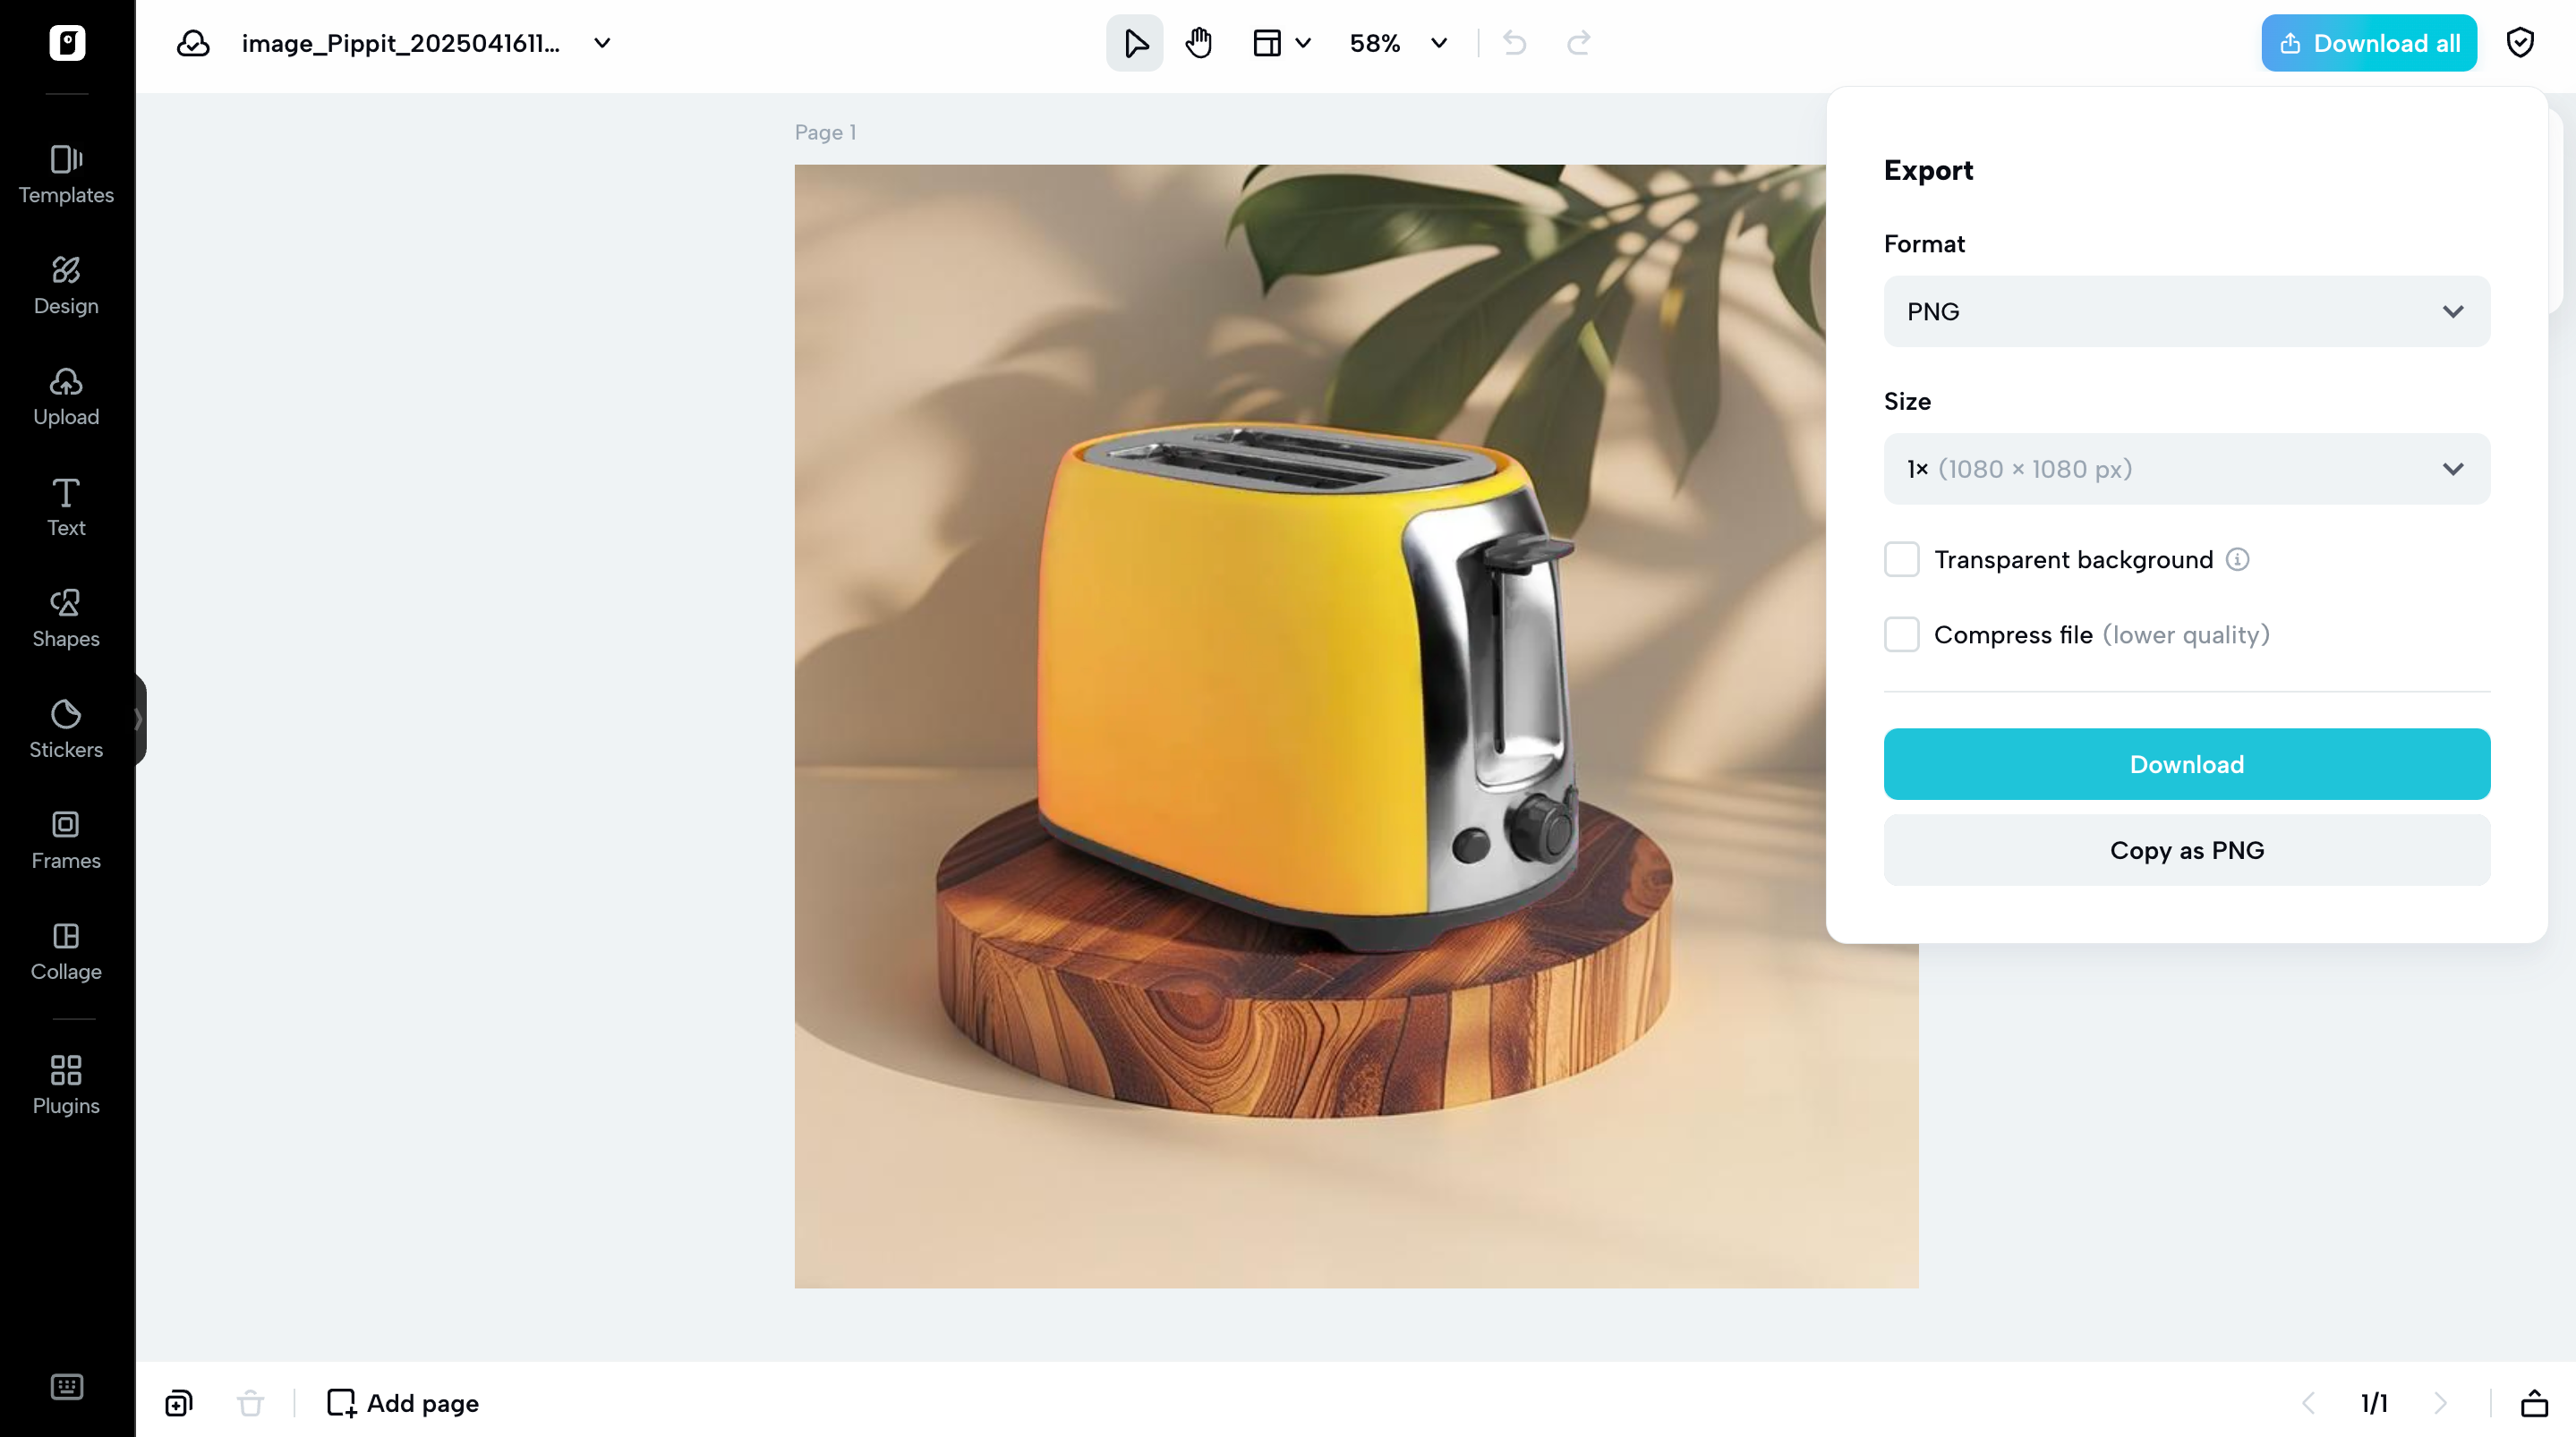Open the zoom level dropdown
2576x1437 pixels.
[1438, 43]
